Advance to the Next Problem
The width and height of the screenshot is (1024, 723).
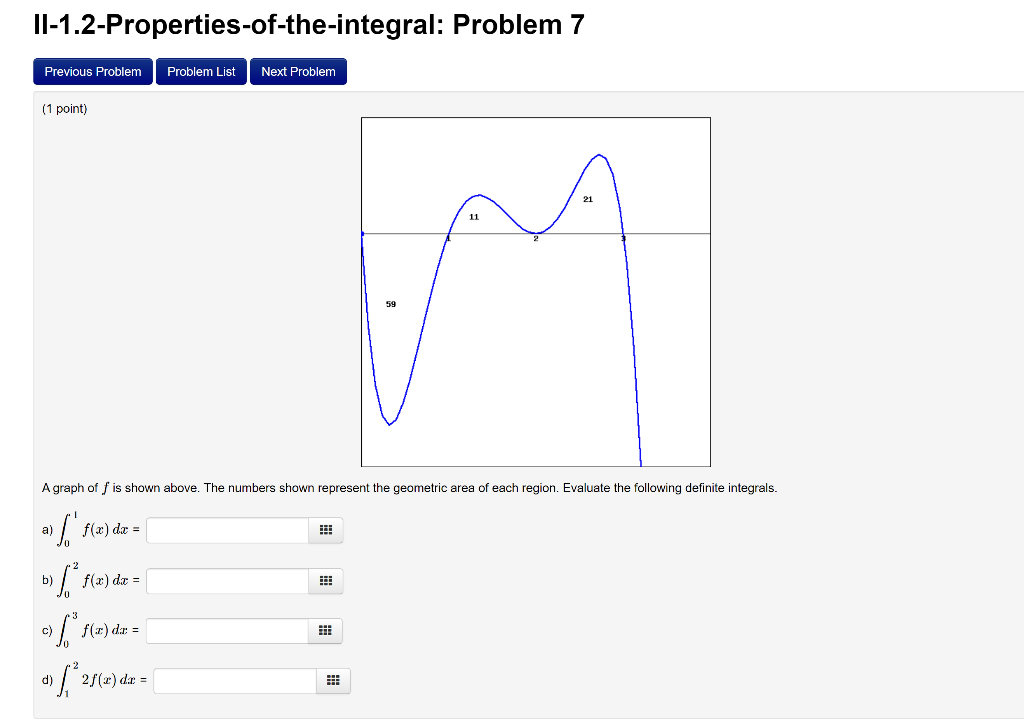coord(298,71)
